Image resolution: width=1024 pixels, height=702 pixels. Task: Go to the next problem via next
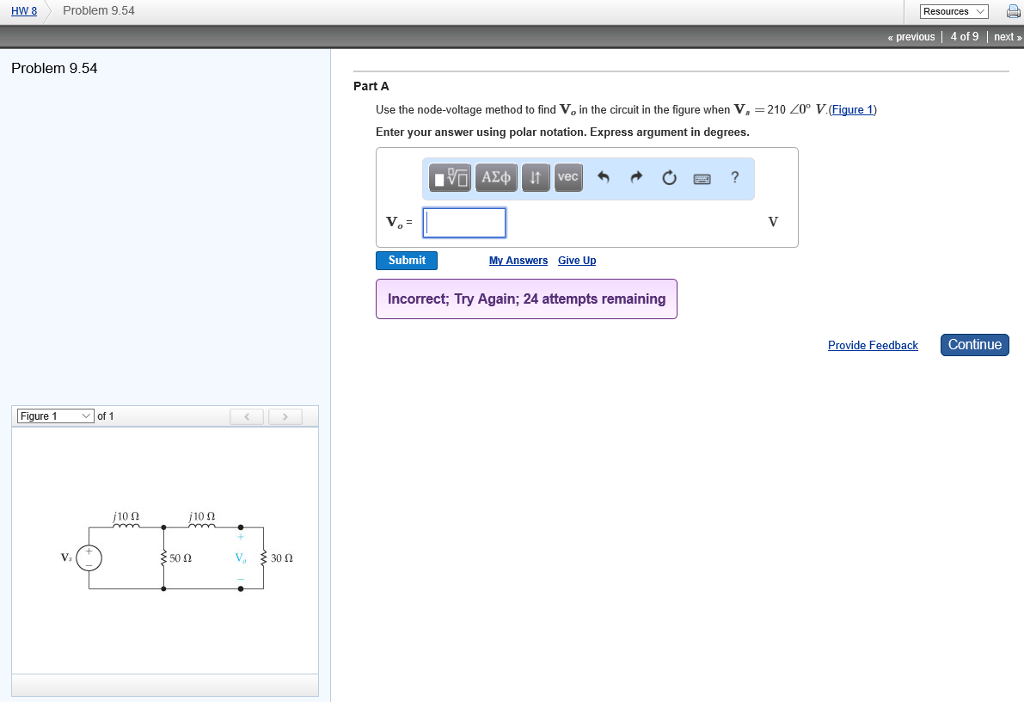[1004, 36]
